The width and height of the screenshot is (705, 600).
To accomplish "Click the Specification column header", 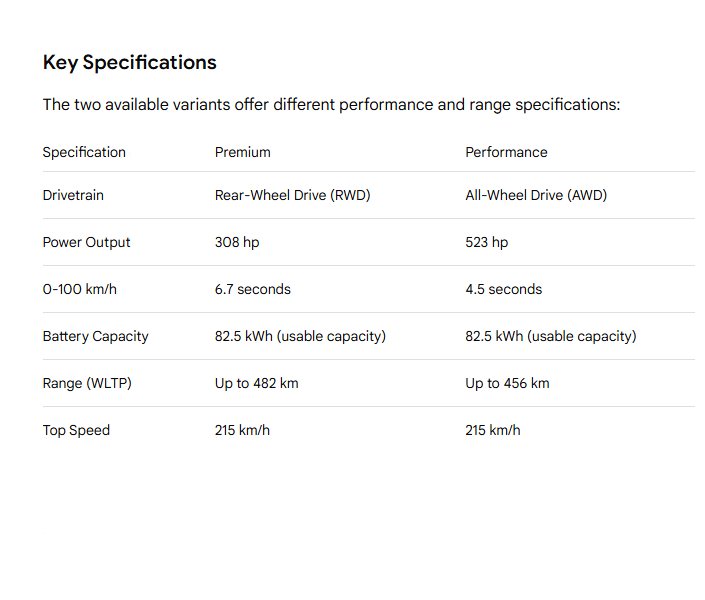I will point(84,152).
